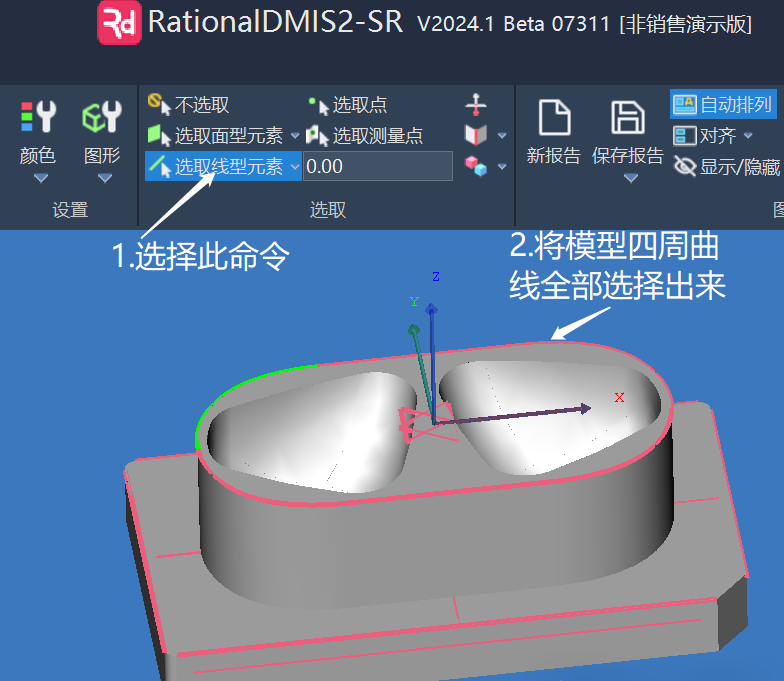The width and height of the screenshot is (784, 681).
Task: Open the 对齐 alignment dropdown
Action: [748, 136]
